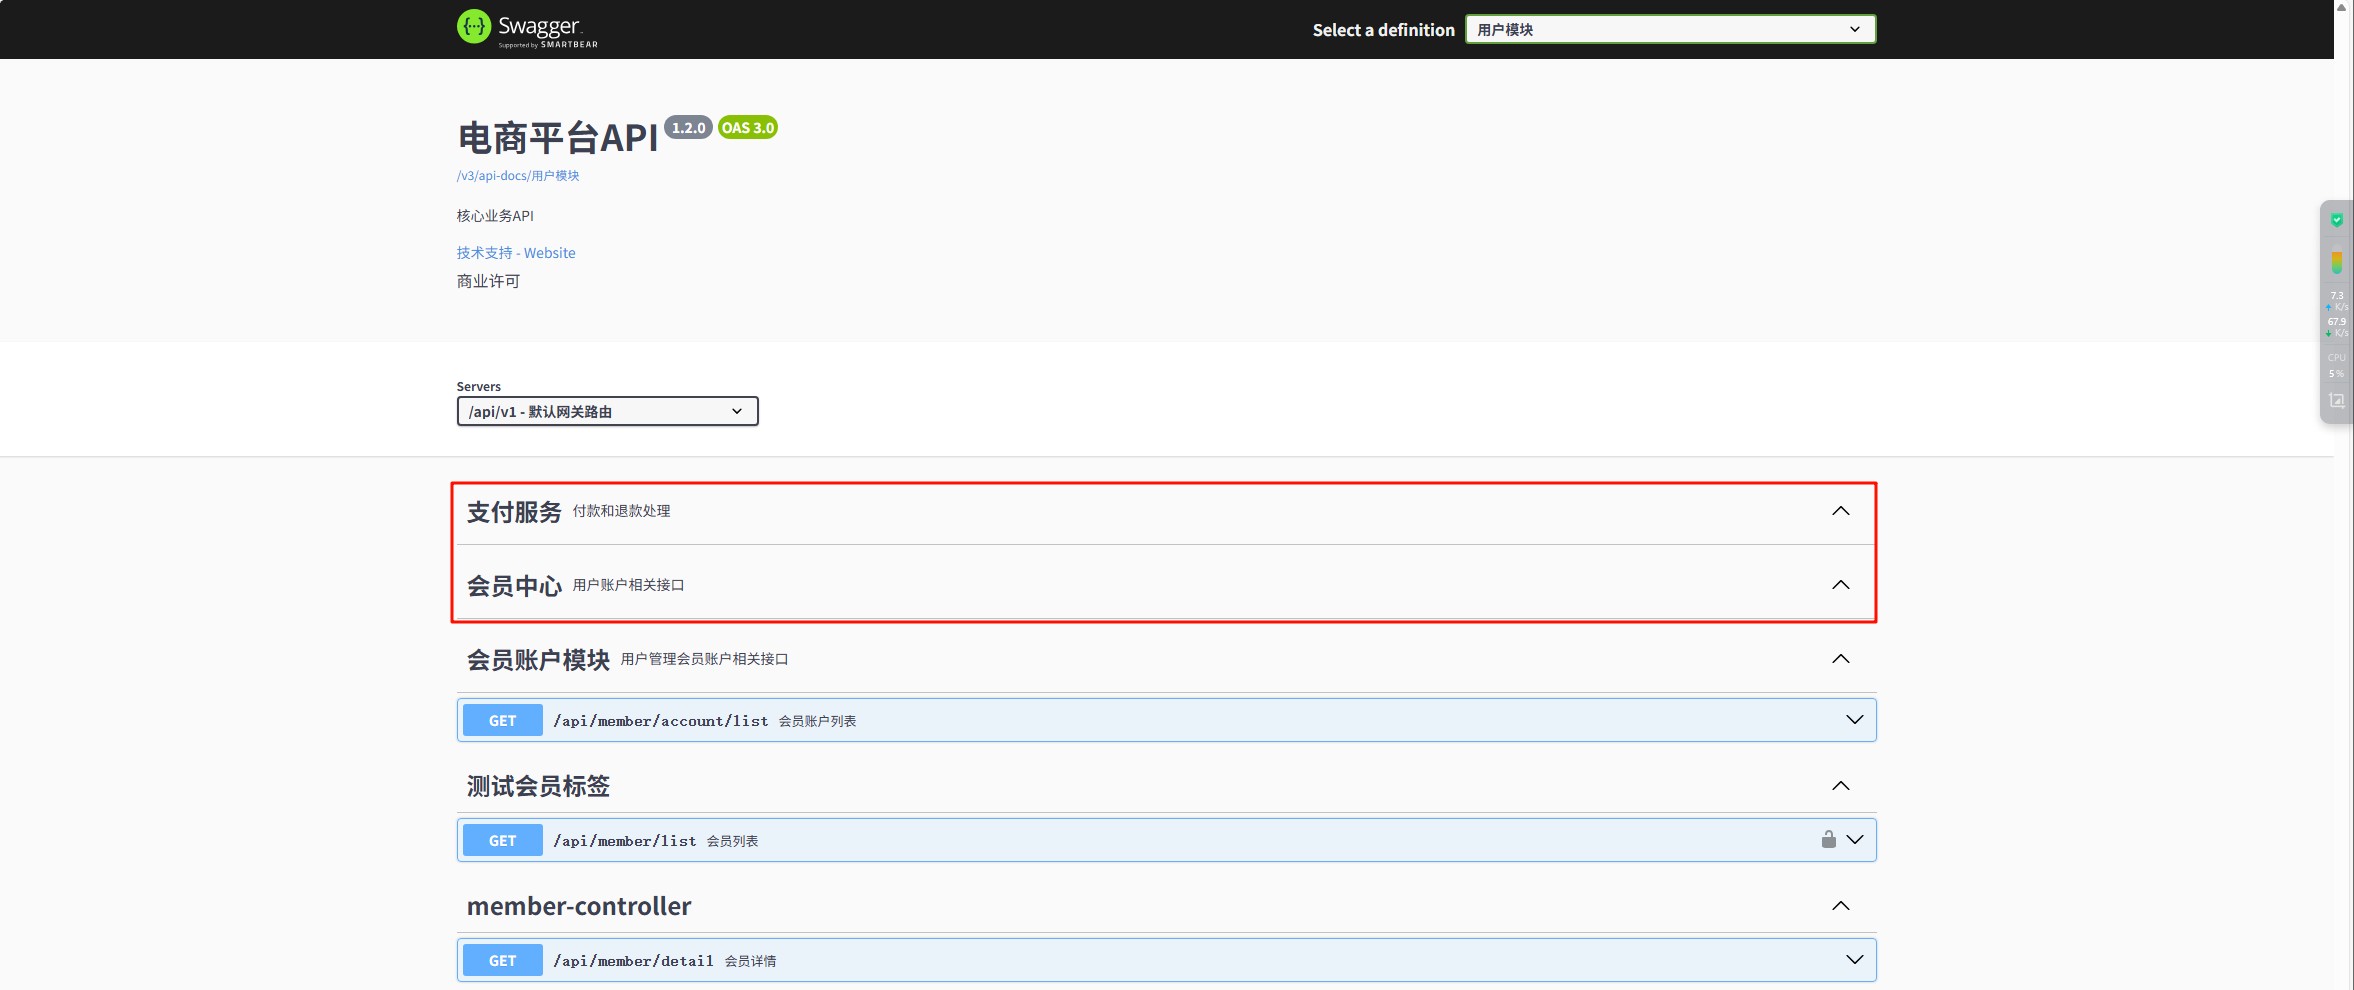Click the memory usage gauge in side widget
This screenshot has width=2354, height=990.
[2337, 262]
